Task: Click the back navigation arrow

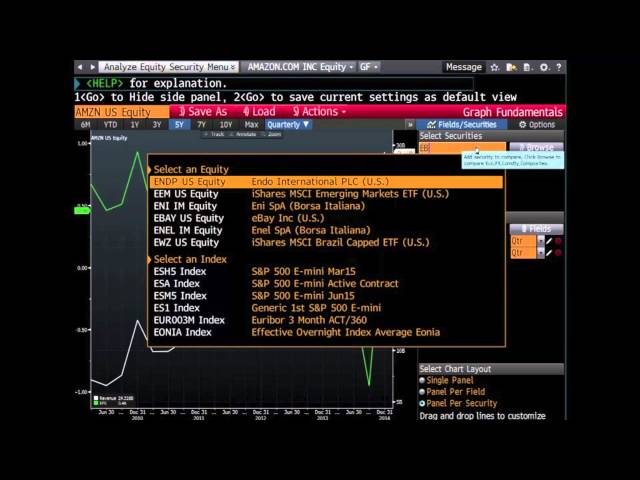Action: pos(80,67)
